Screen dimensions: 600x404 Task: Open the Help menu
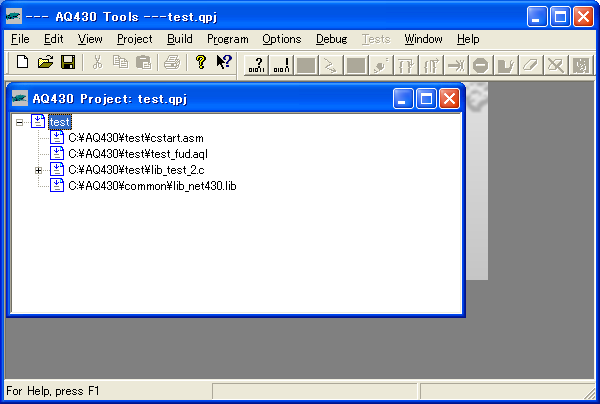[x=468, y=39]
